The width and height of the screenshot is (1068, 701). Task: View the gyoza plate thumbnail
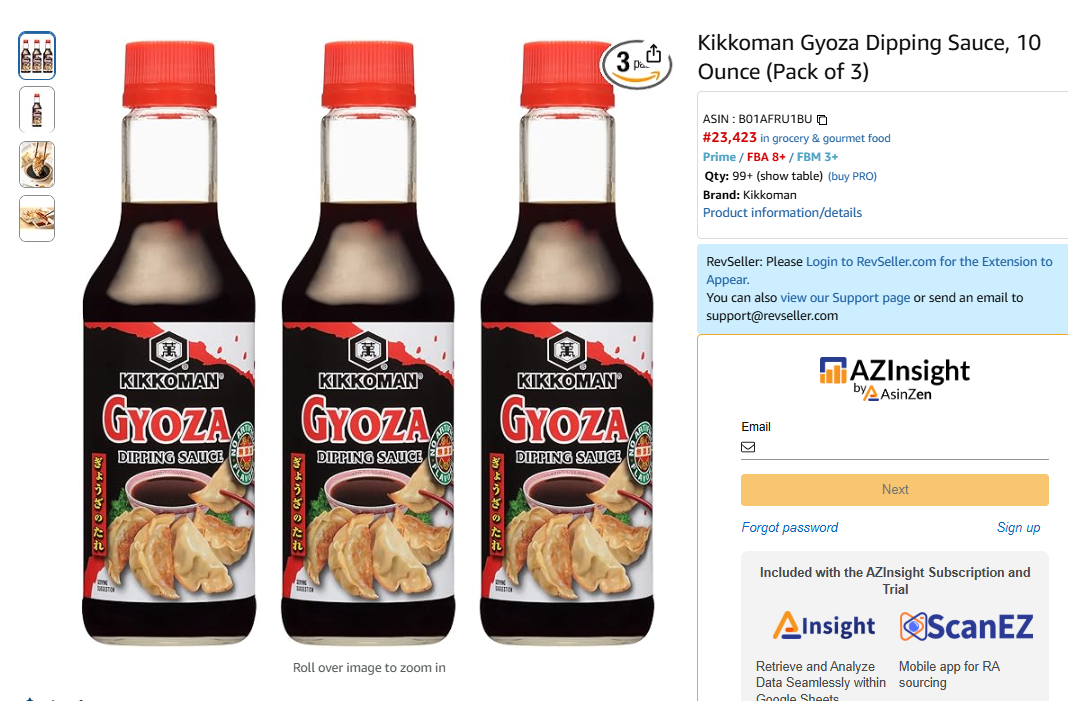point(37,219)
